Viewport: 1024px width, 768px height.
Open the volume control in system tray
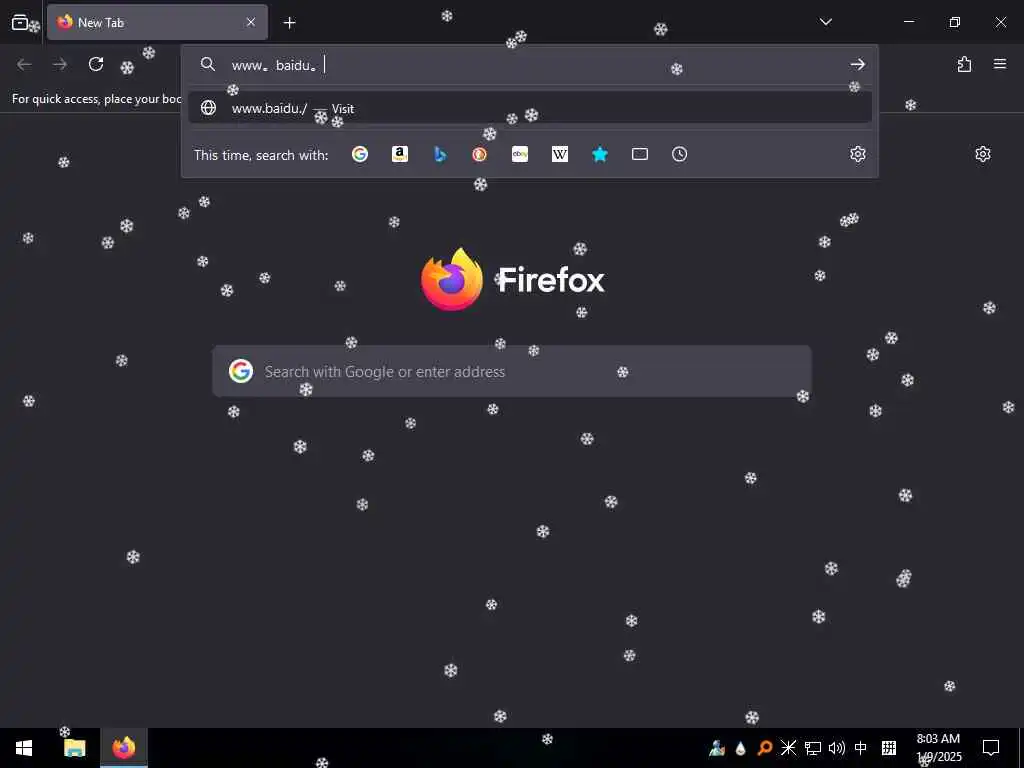click(x=837, y=748)
